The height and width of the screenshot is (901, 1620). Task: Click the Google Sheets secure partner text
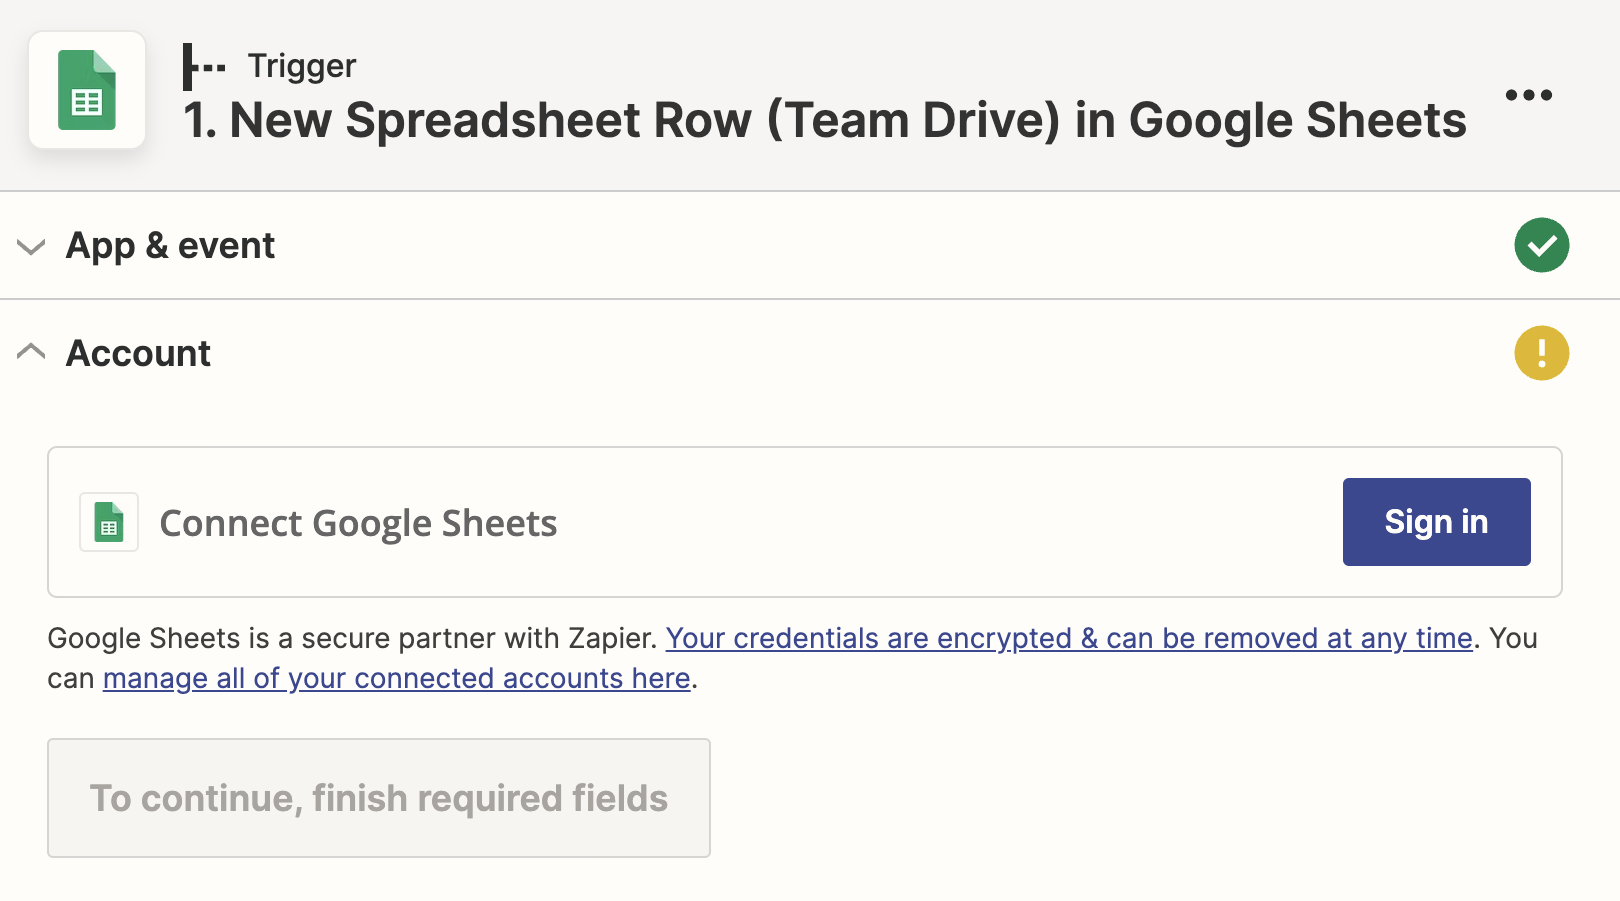coord(352,638)
